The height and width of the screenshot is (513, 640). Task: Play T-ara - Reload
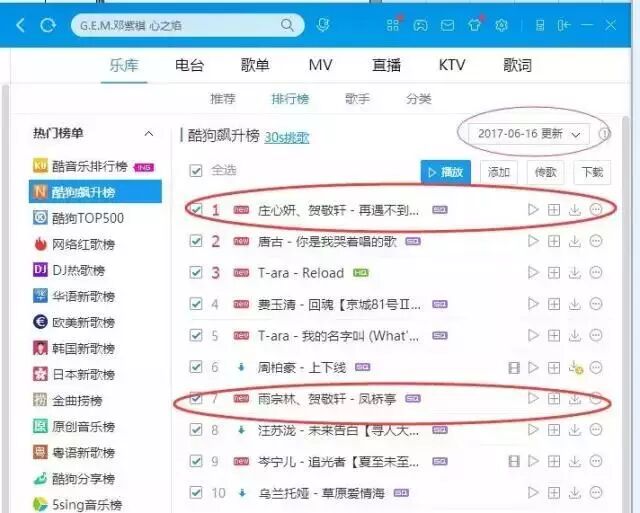pos(533,272)
